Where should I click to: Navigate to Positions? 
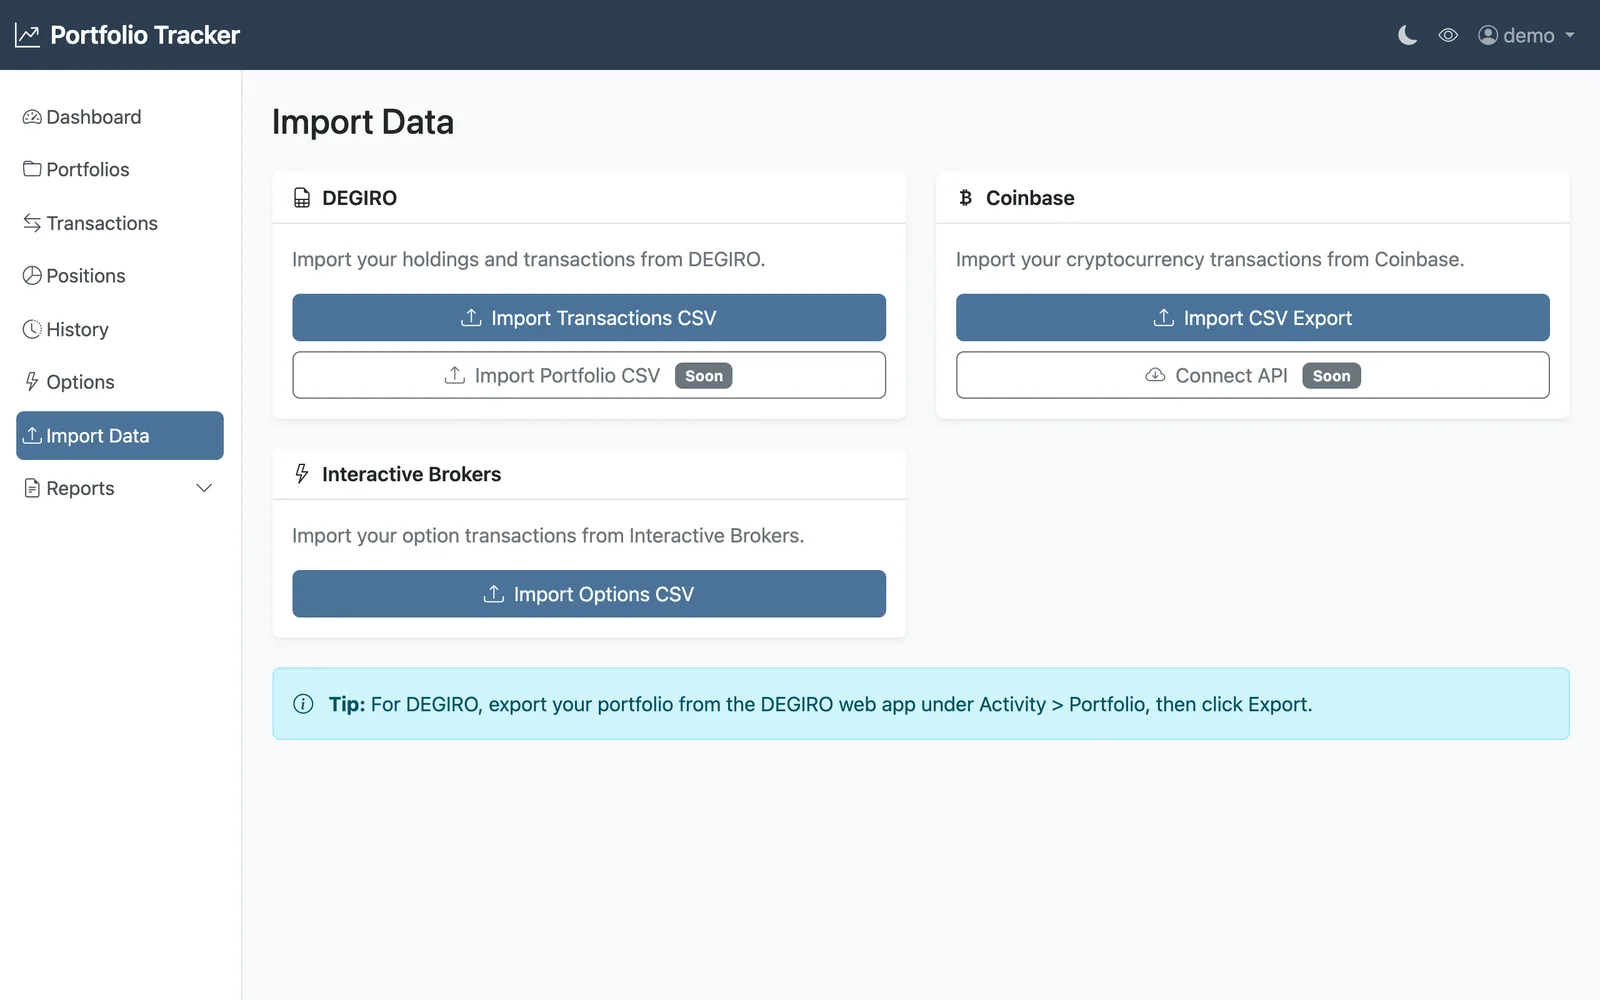click(120, 276)
